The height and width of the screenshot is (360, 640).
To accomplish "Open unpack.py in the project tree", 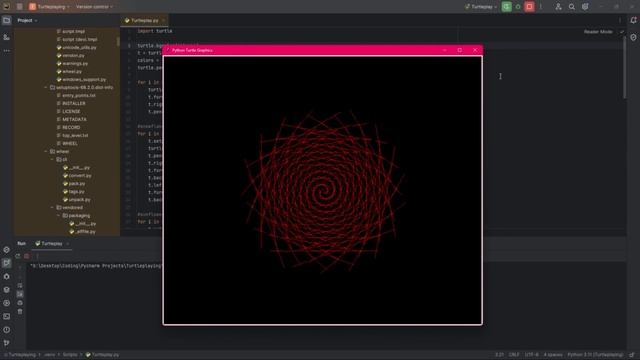I will [x=77, y=200].
